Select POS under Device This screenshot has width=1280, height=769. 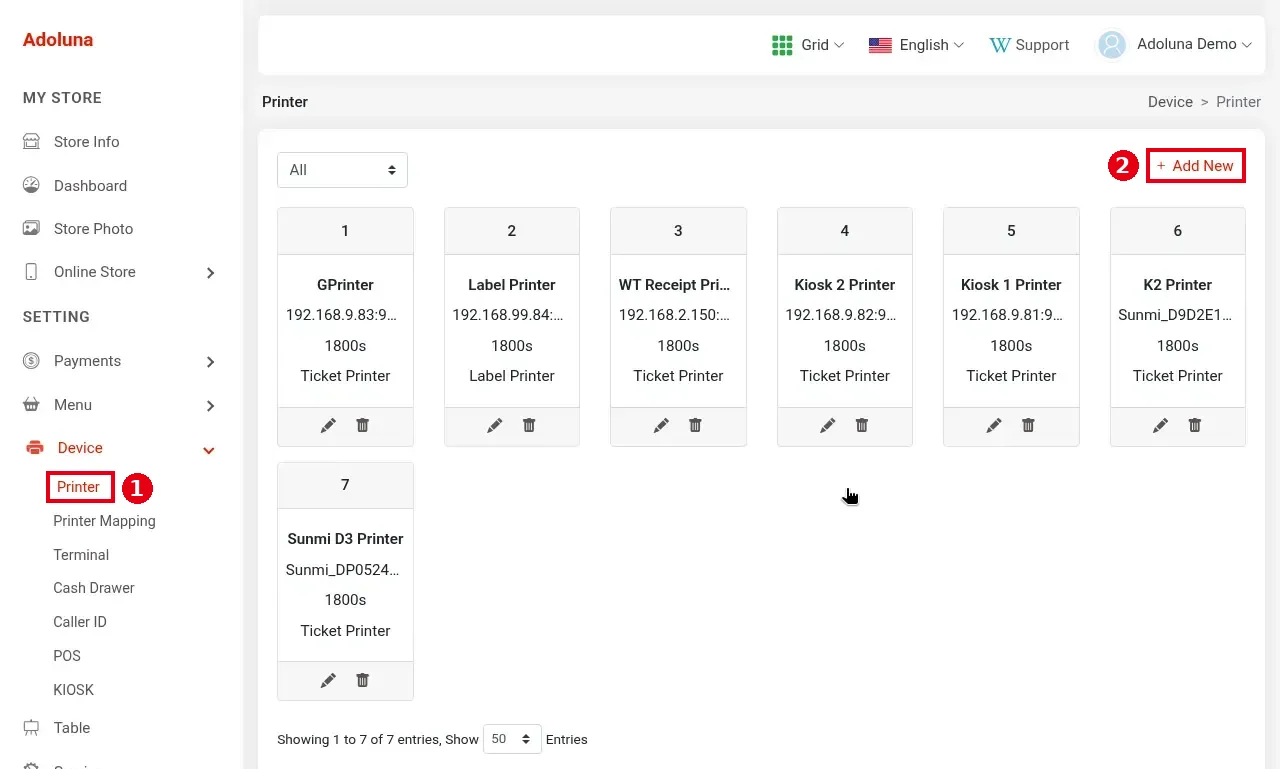click(x=67, y=656)
